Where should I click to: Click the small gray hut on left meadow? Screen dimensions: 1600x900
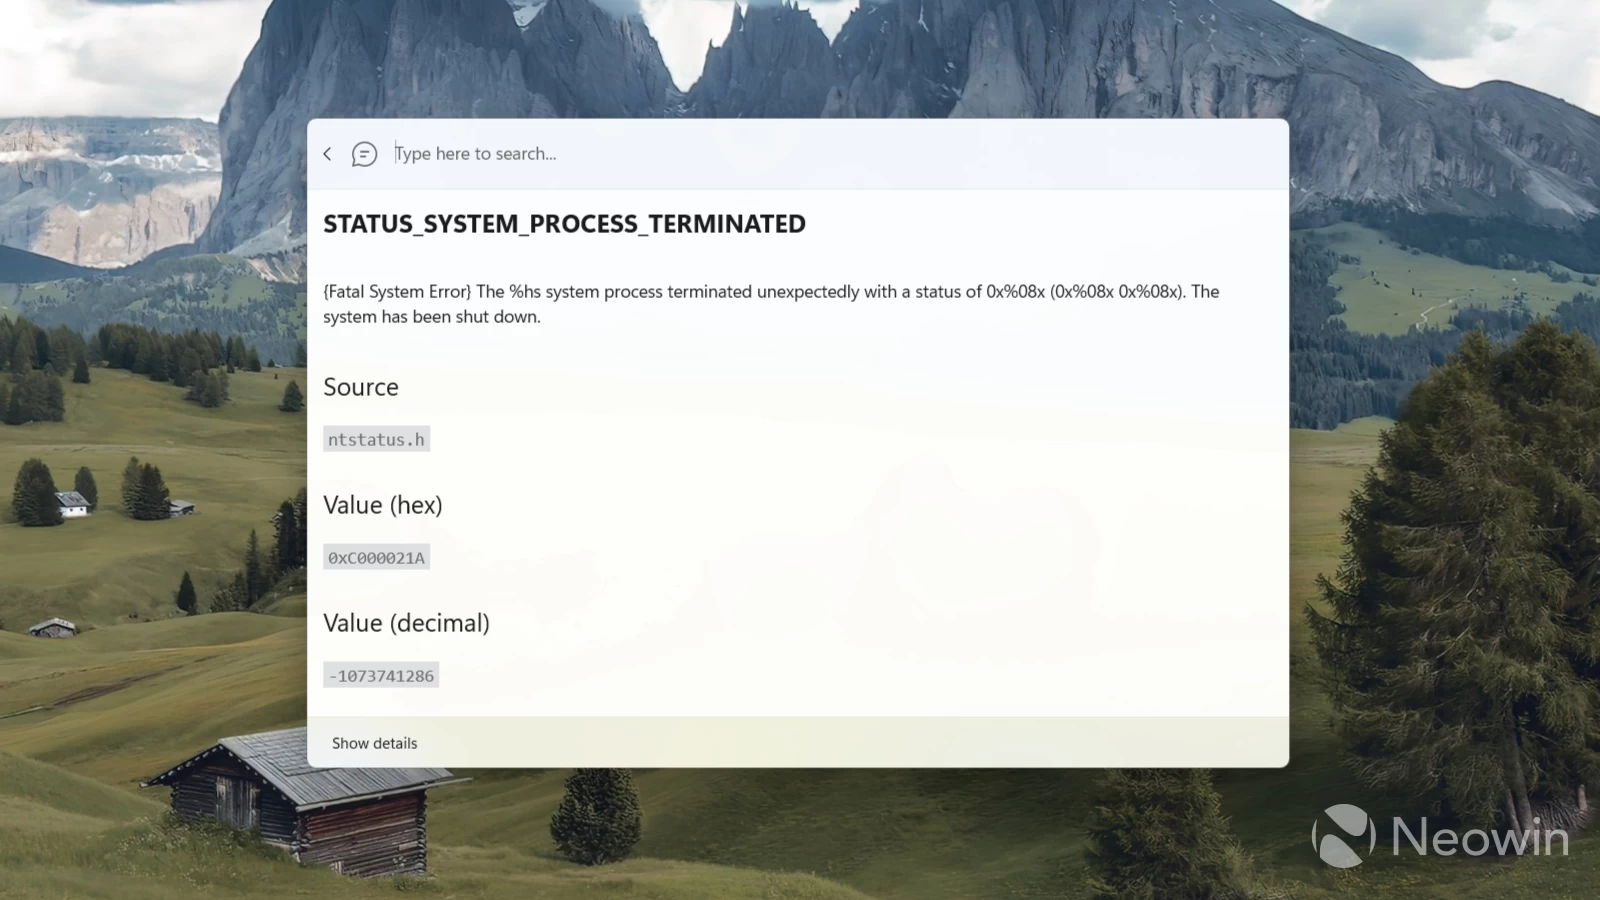53,628
